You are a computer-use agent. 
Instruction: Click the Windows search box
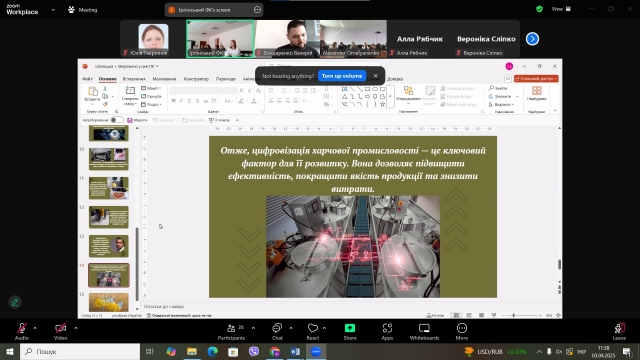coord(80,351)
